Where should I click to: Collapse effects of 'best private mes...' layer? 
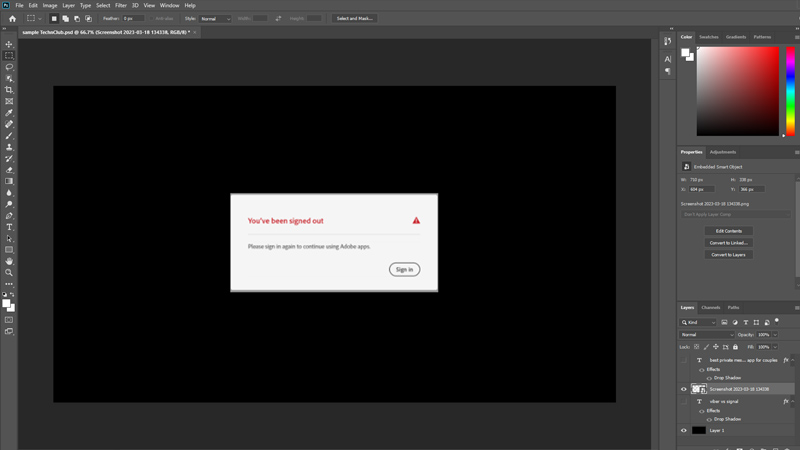click(x=793, y=360)
